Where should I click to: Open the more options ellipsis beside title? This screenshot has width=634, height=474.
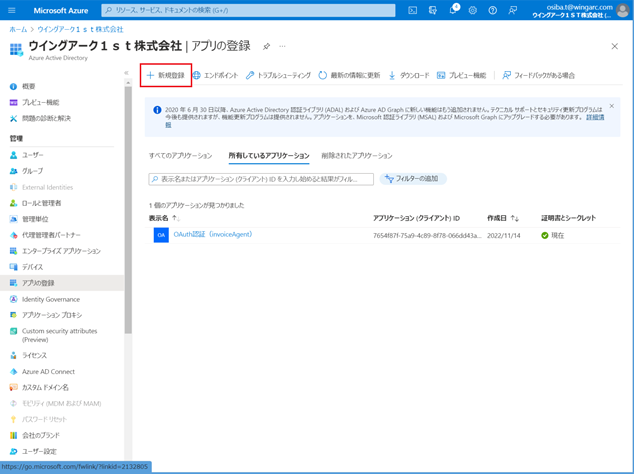[282, 47]
